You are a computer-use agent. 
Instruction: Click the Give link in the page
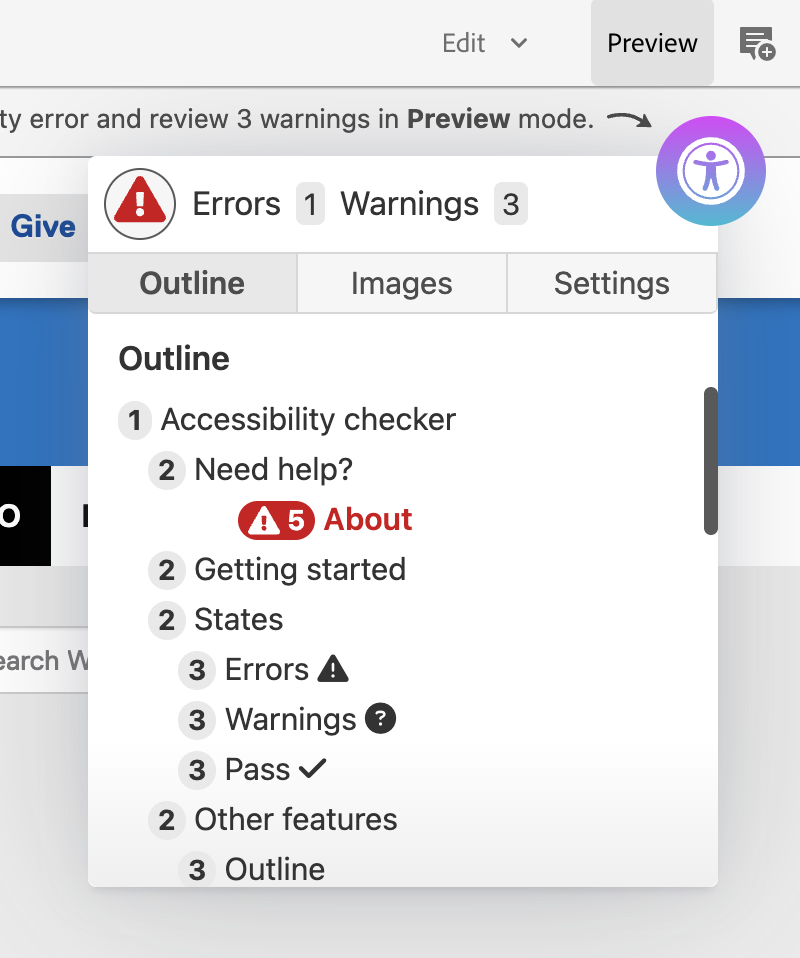click(x=43, y=227)
